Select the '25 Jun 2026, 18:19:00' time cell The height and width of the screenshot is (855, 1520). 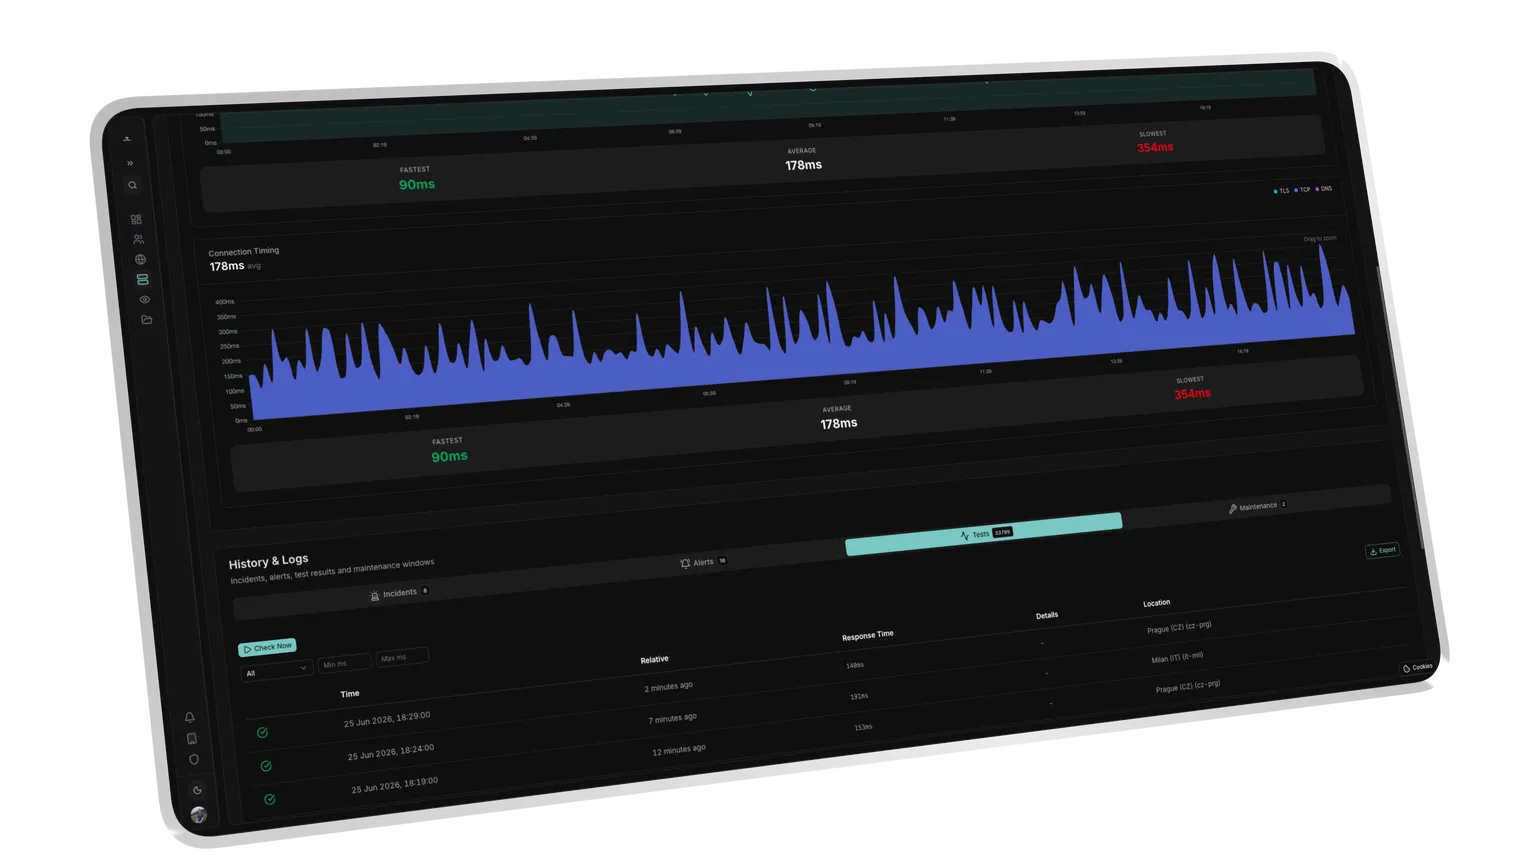pyautogui.click(x=395, y=784)
